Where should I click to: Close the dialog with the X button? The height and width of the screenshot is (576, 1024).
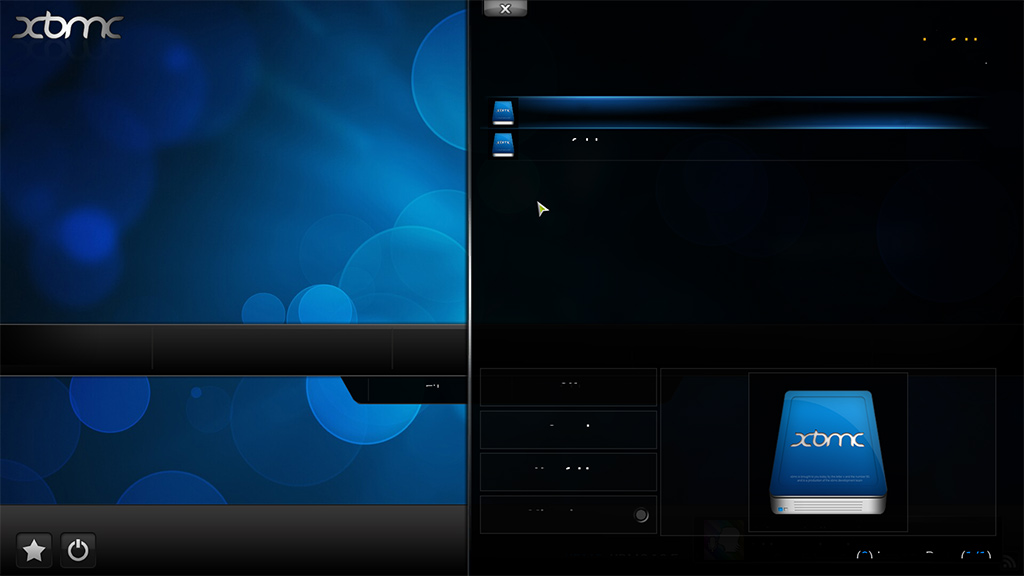pyautogui.click(x=505, y=8)
